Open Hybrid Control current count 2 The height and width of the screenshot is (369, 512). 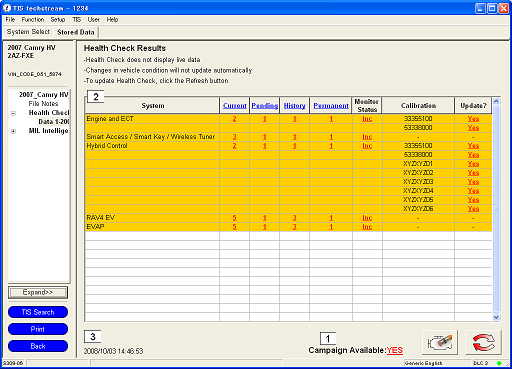coord(234,146)
